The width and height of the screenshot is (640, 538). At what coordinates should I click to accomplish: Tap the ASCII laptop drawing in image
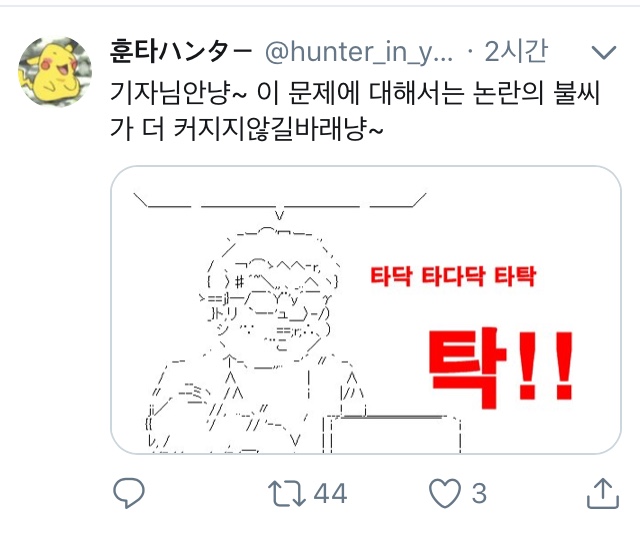392,434
